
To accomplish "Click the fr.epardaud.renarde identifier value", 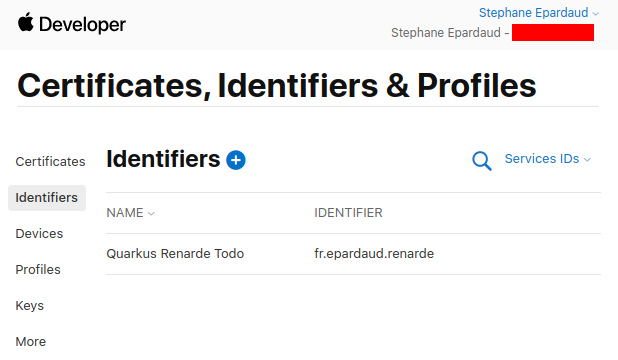I will click(374, 254).
